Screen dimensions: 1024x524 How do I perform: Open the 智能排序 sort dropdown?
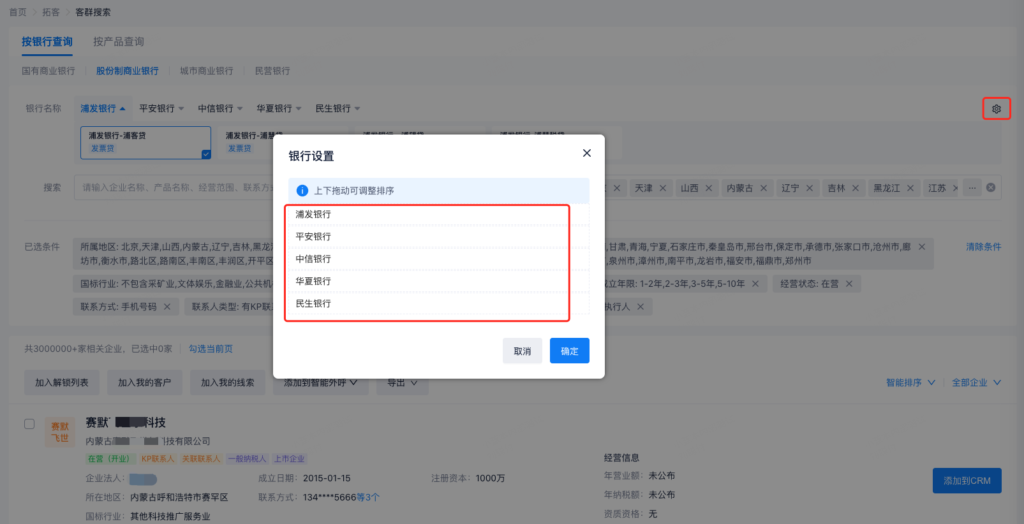(x=910, y=382)
